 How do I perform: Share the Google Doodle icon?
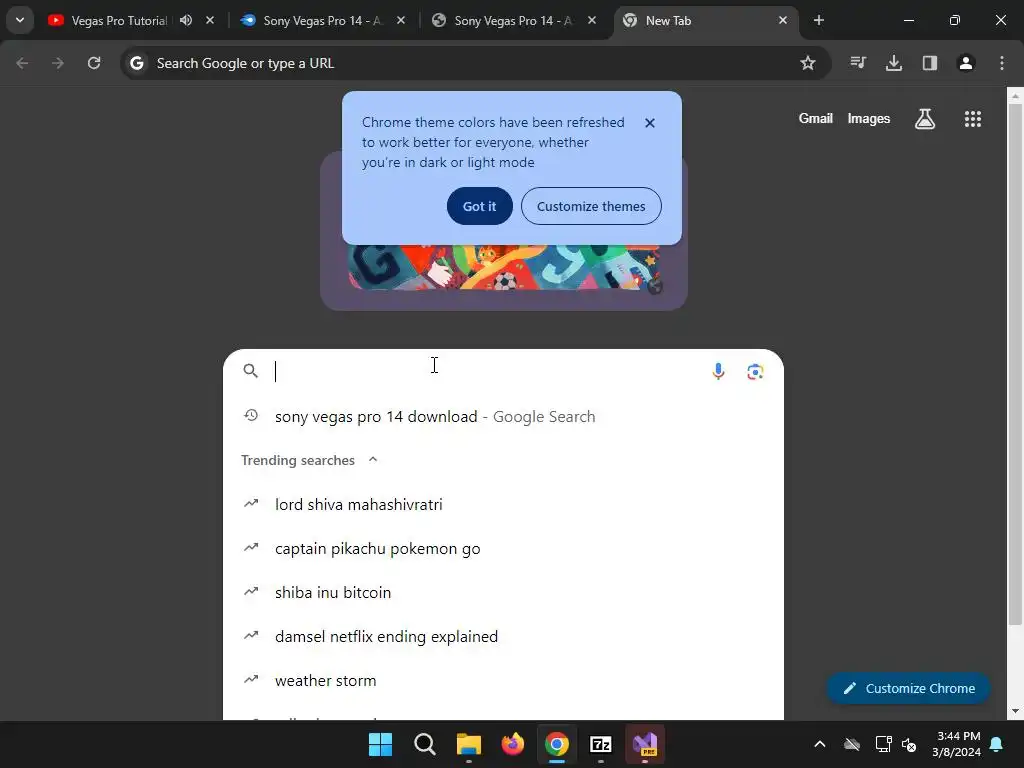click(x=654, y=287)
